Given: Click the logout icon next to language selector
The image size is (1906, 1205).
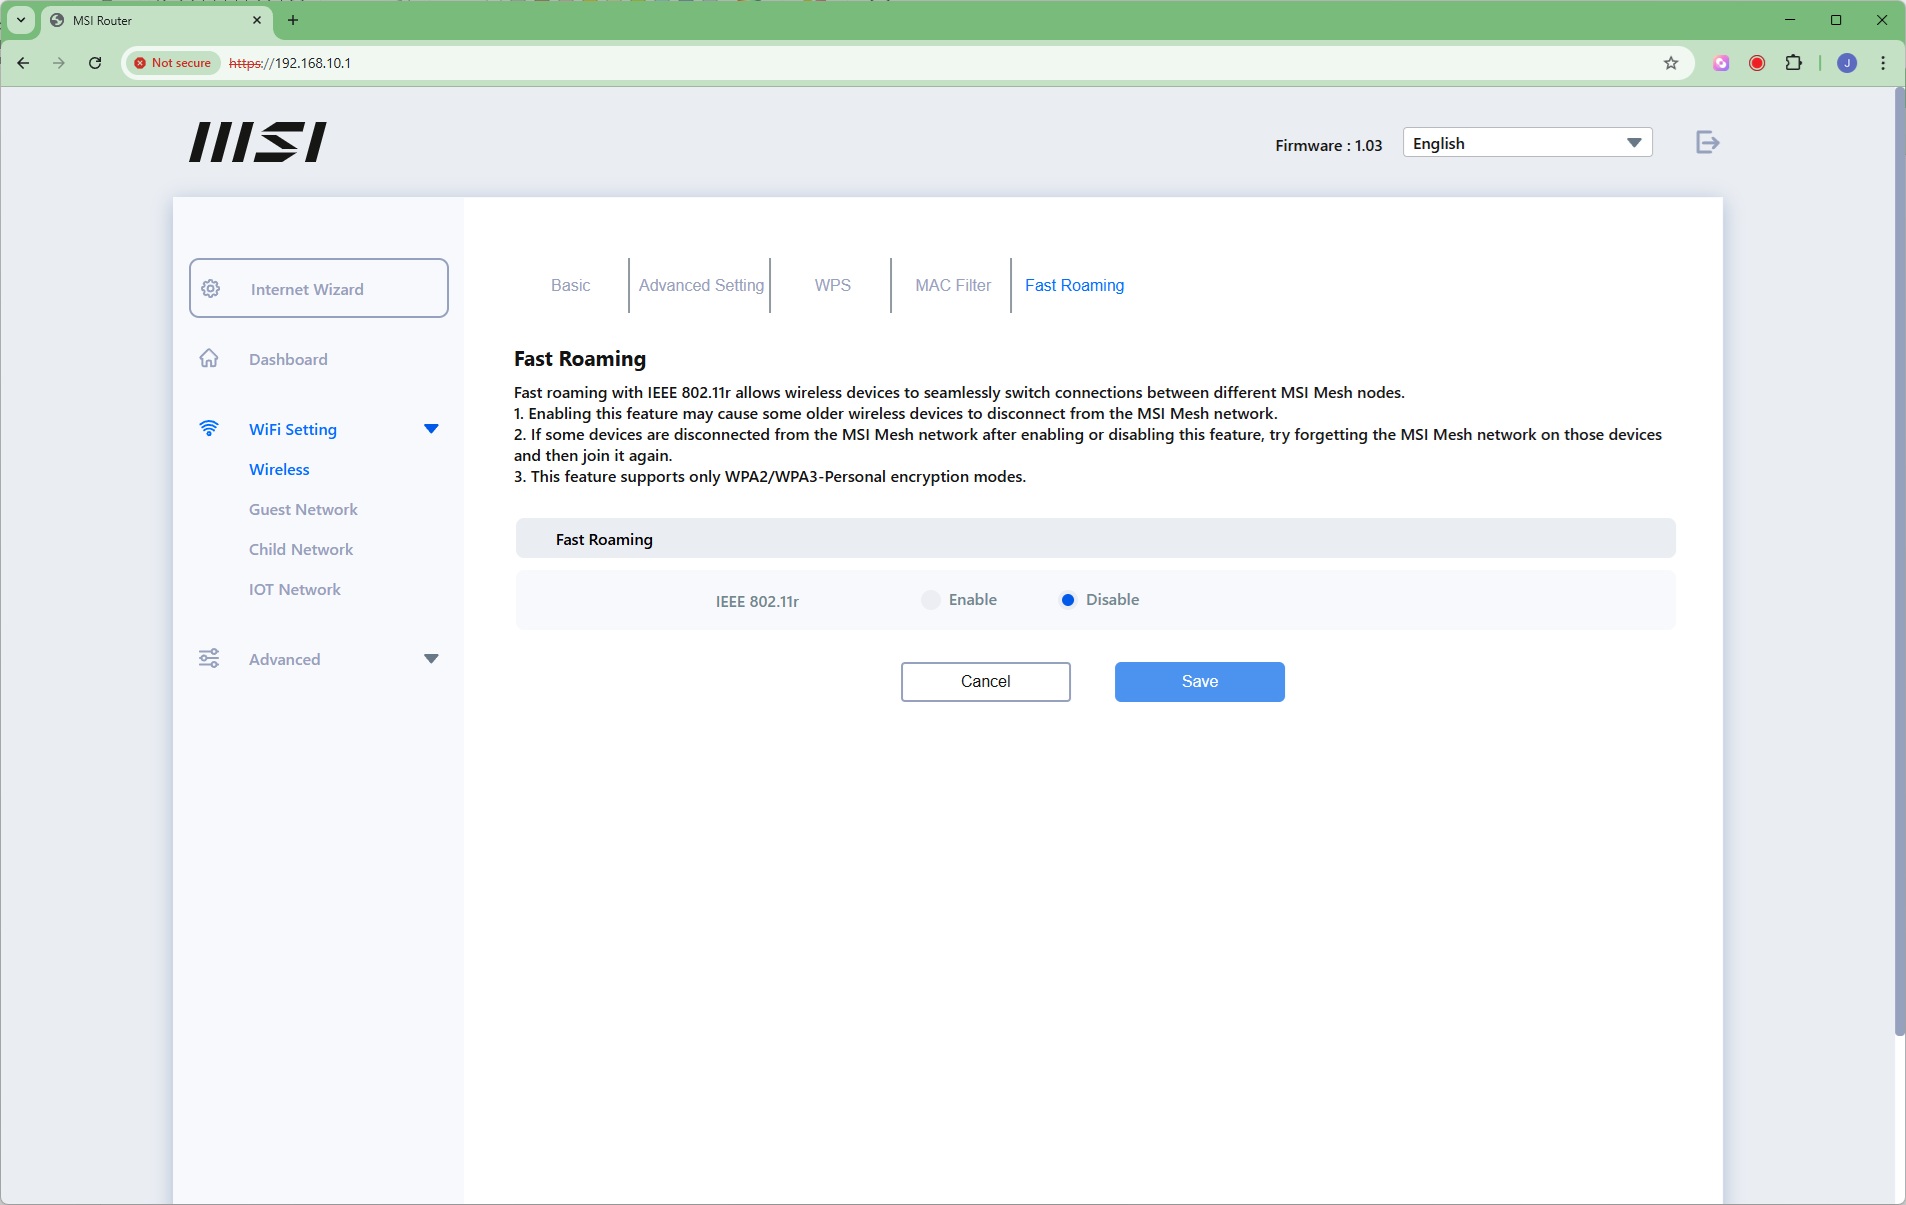Looking at the screenshot, I should point(1707,143).
